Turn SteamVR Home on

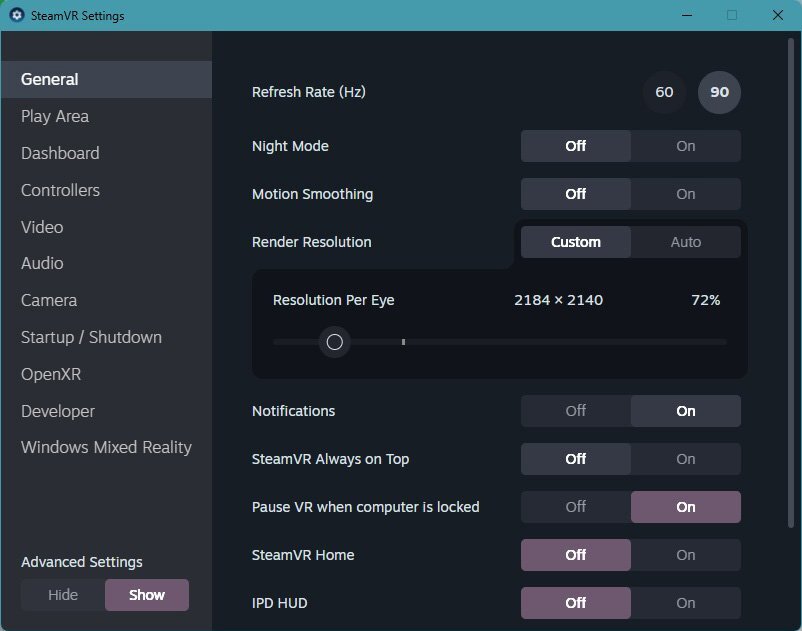click(685, 555)
